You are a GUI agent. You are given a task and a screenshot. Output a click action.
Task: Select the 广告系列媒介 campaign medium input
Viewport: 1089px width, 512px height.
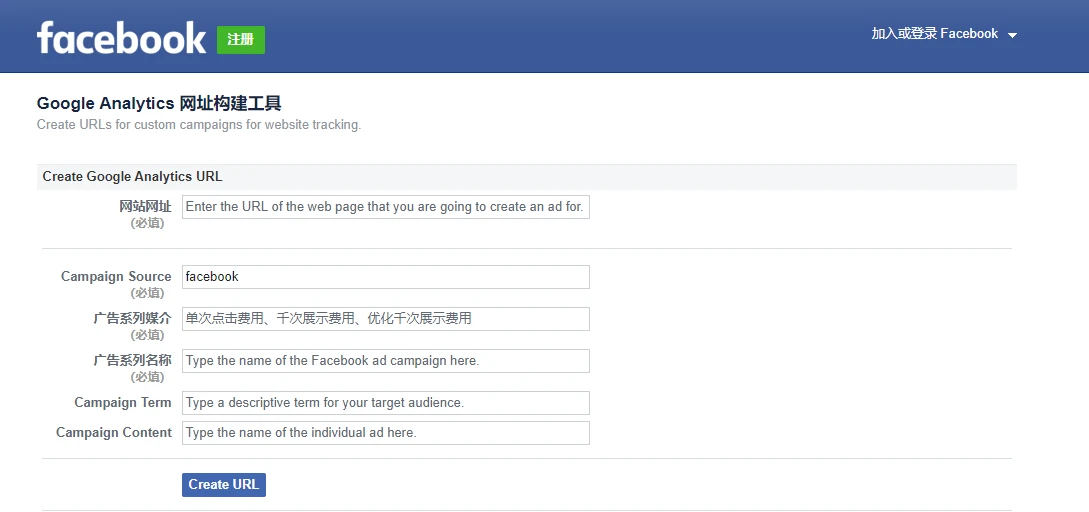[x=385, y=319]
